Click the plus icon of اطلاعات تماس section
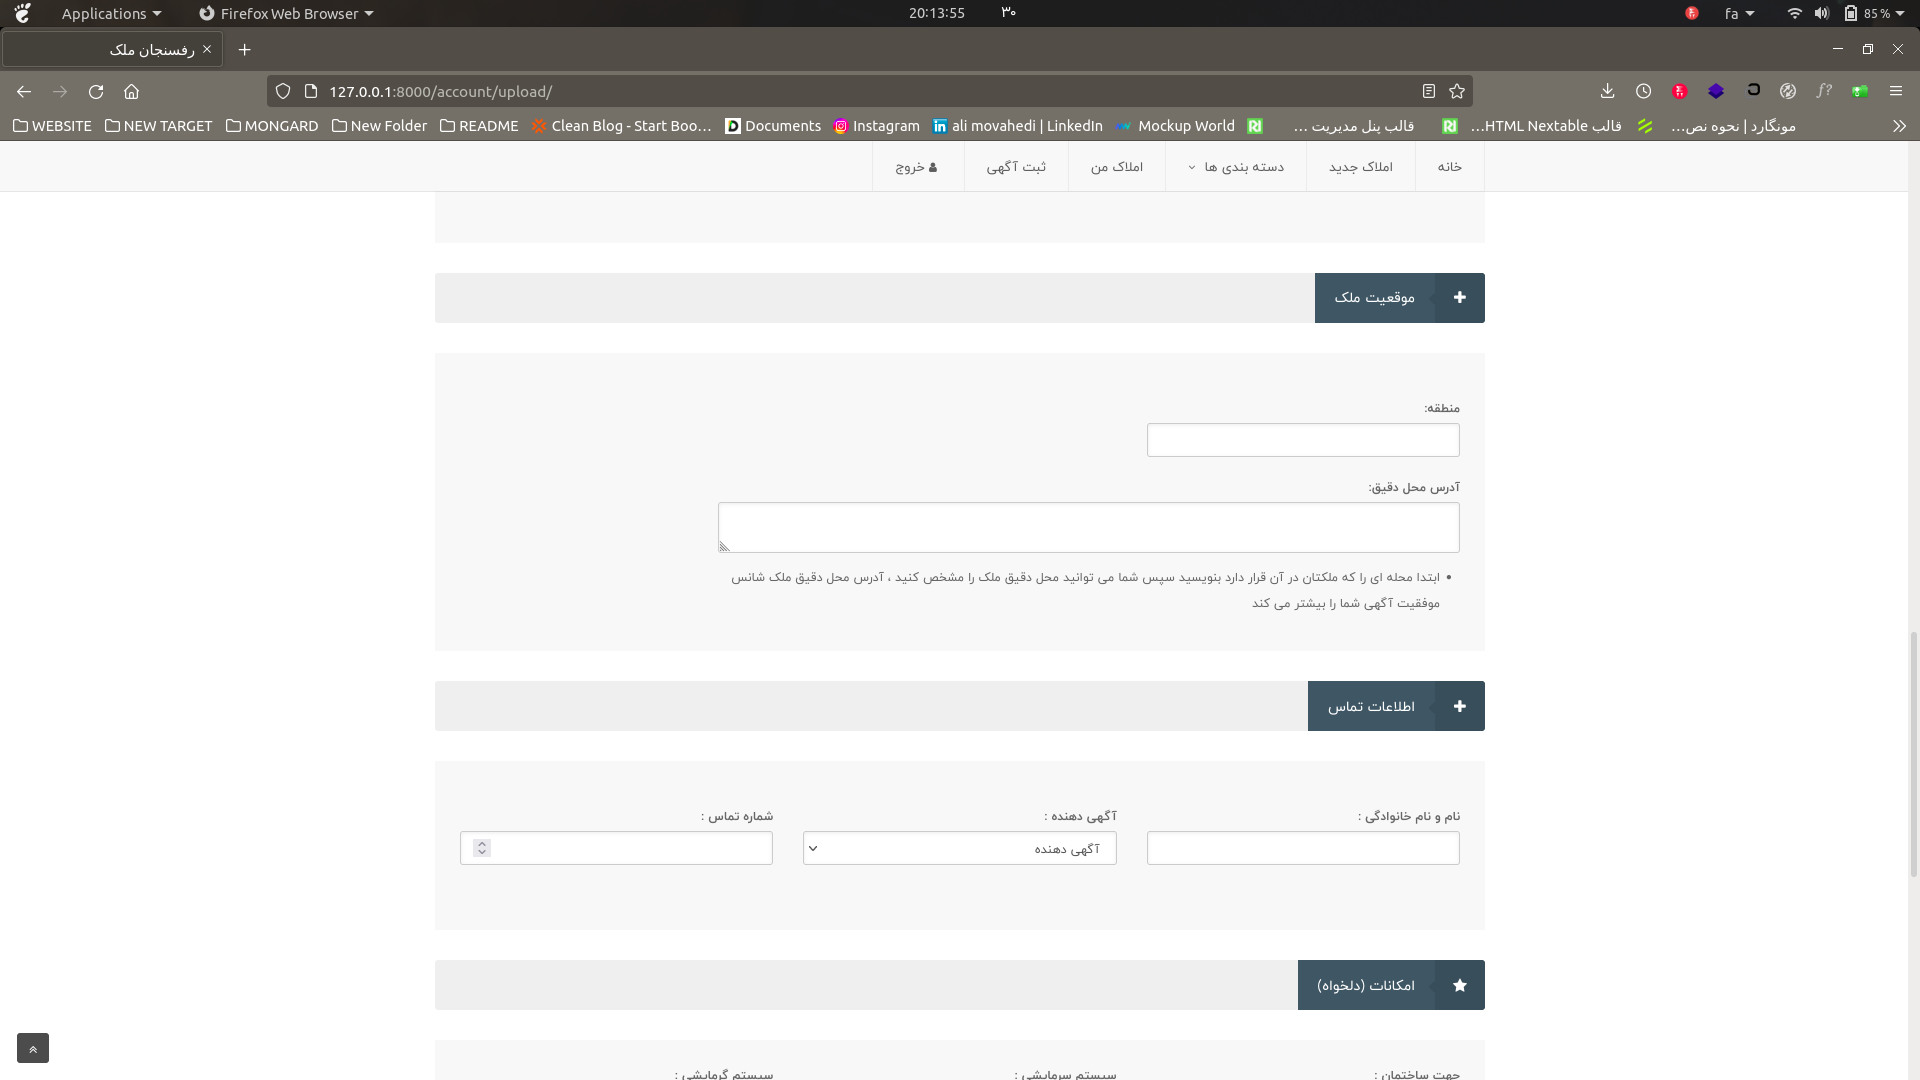The image size is (1920, 1080). pyautogui.click(x=1459, y=707)
